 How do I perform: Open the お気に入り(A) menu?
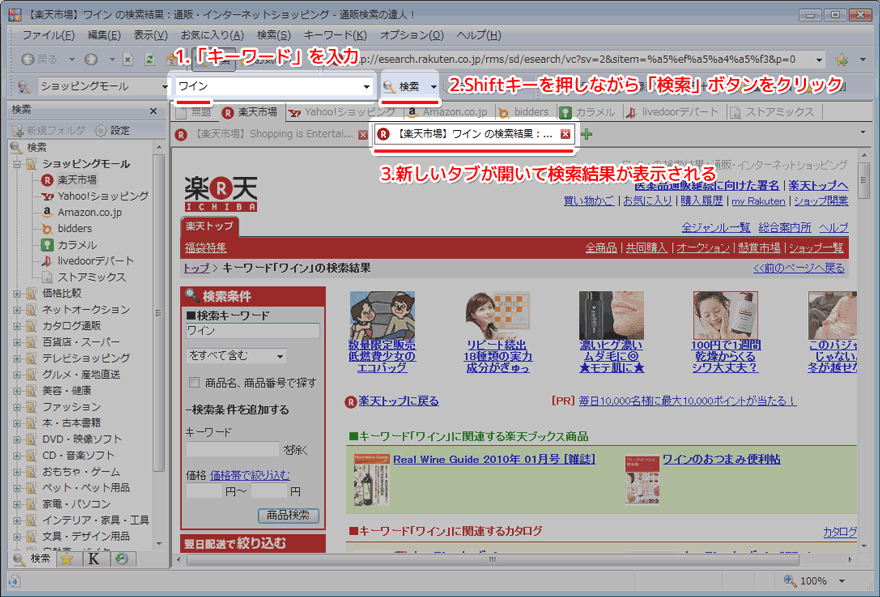point(212,35)
